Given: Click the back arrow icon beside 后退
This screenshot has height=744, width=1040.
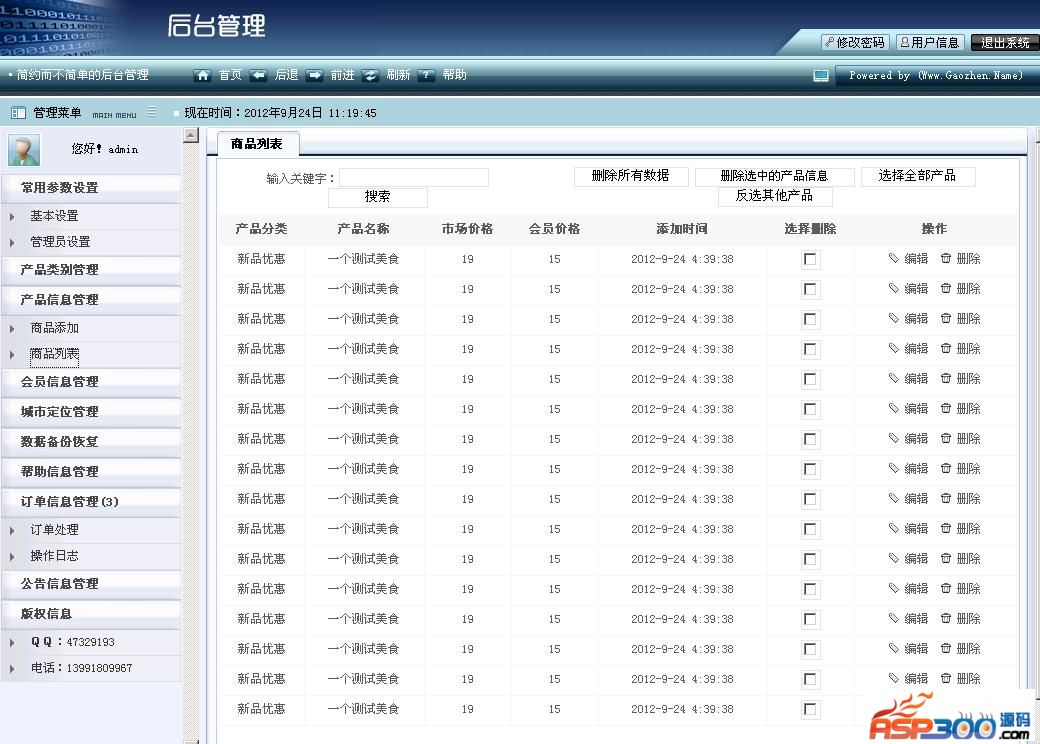Looking at the screenshot, I should 259,75.
